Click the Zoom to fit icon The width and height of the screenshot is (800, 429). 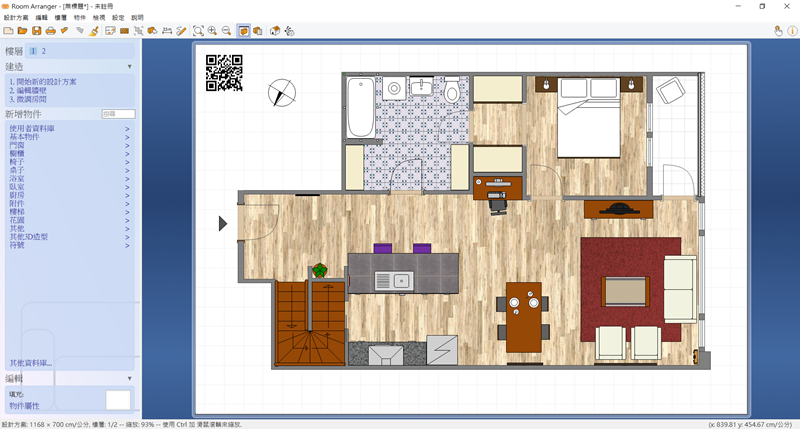[x=199, y=31]
